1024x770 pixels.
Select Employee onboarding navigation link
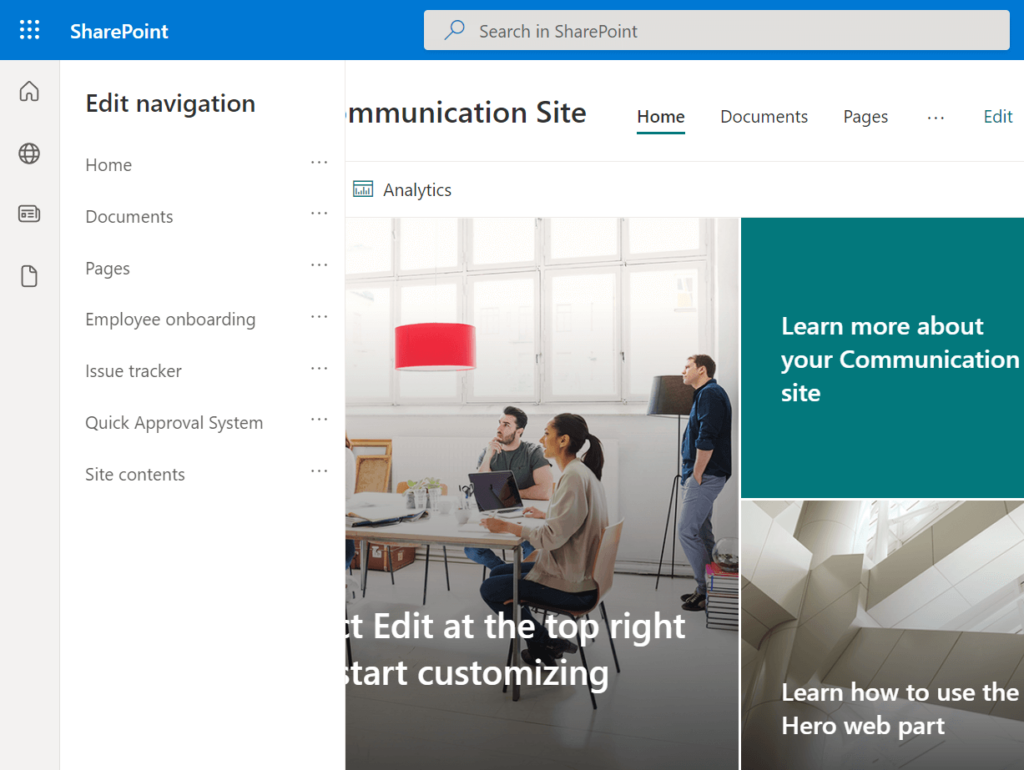[x=170, y=319]
